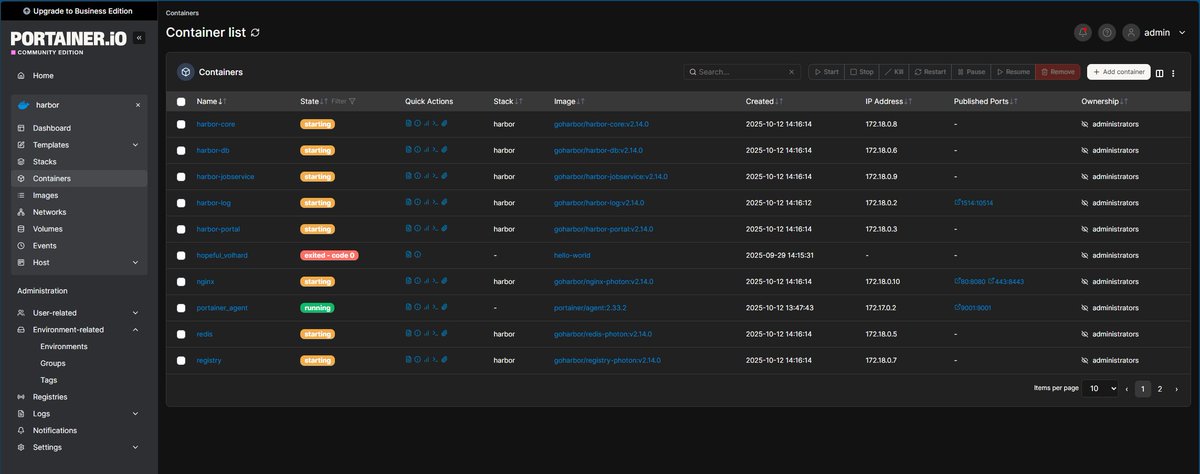Click the harbor environment Docker whale icon
Screen dimensions: 1200x474
click(23, 105)
